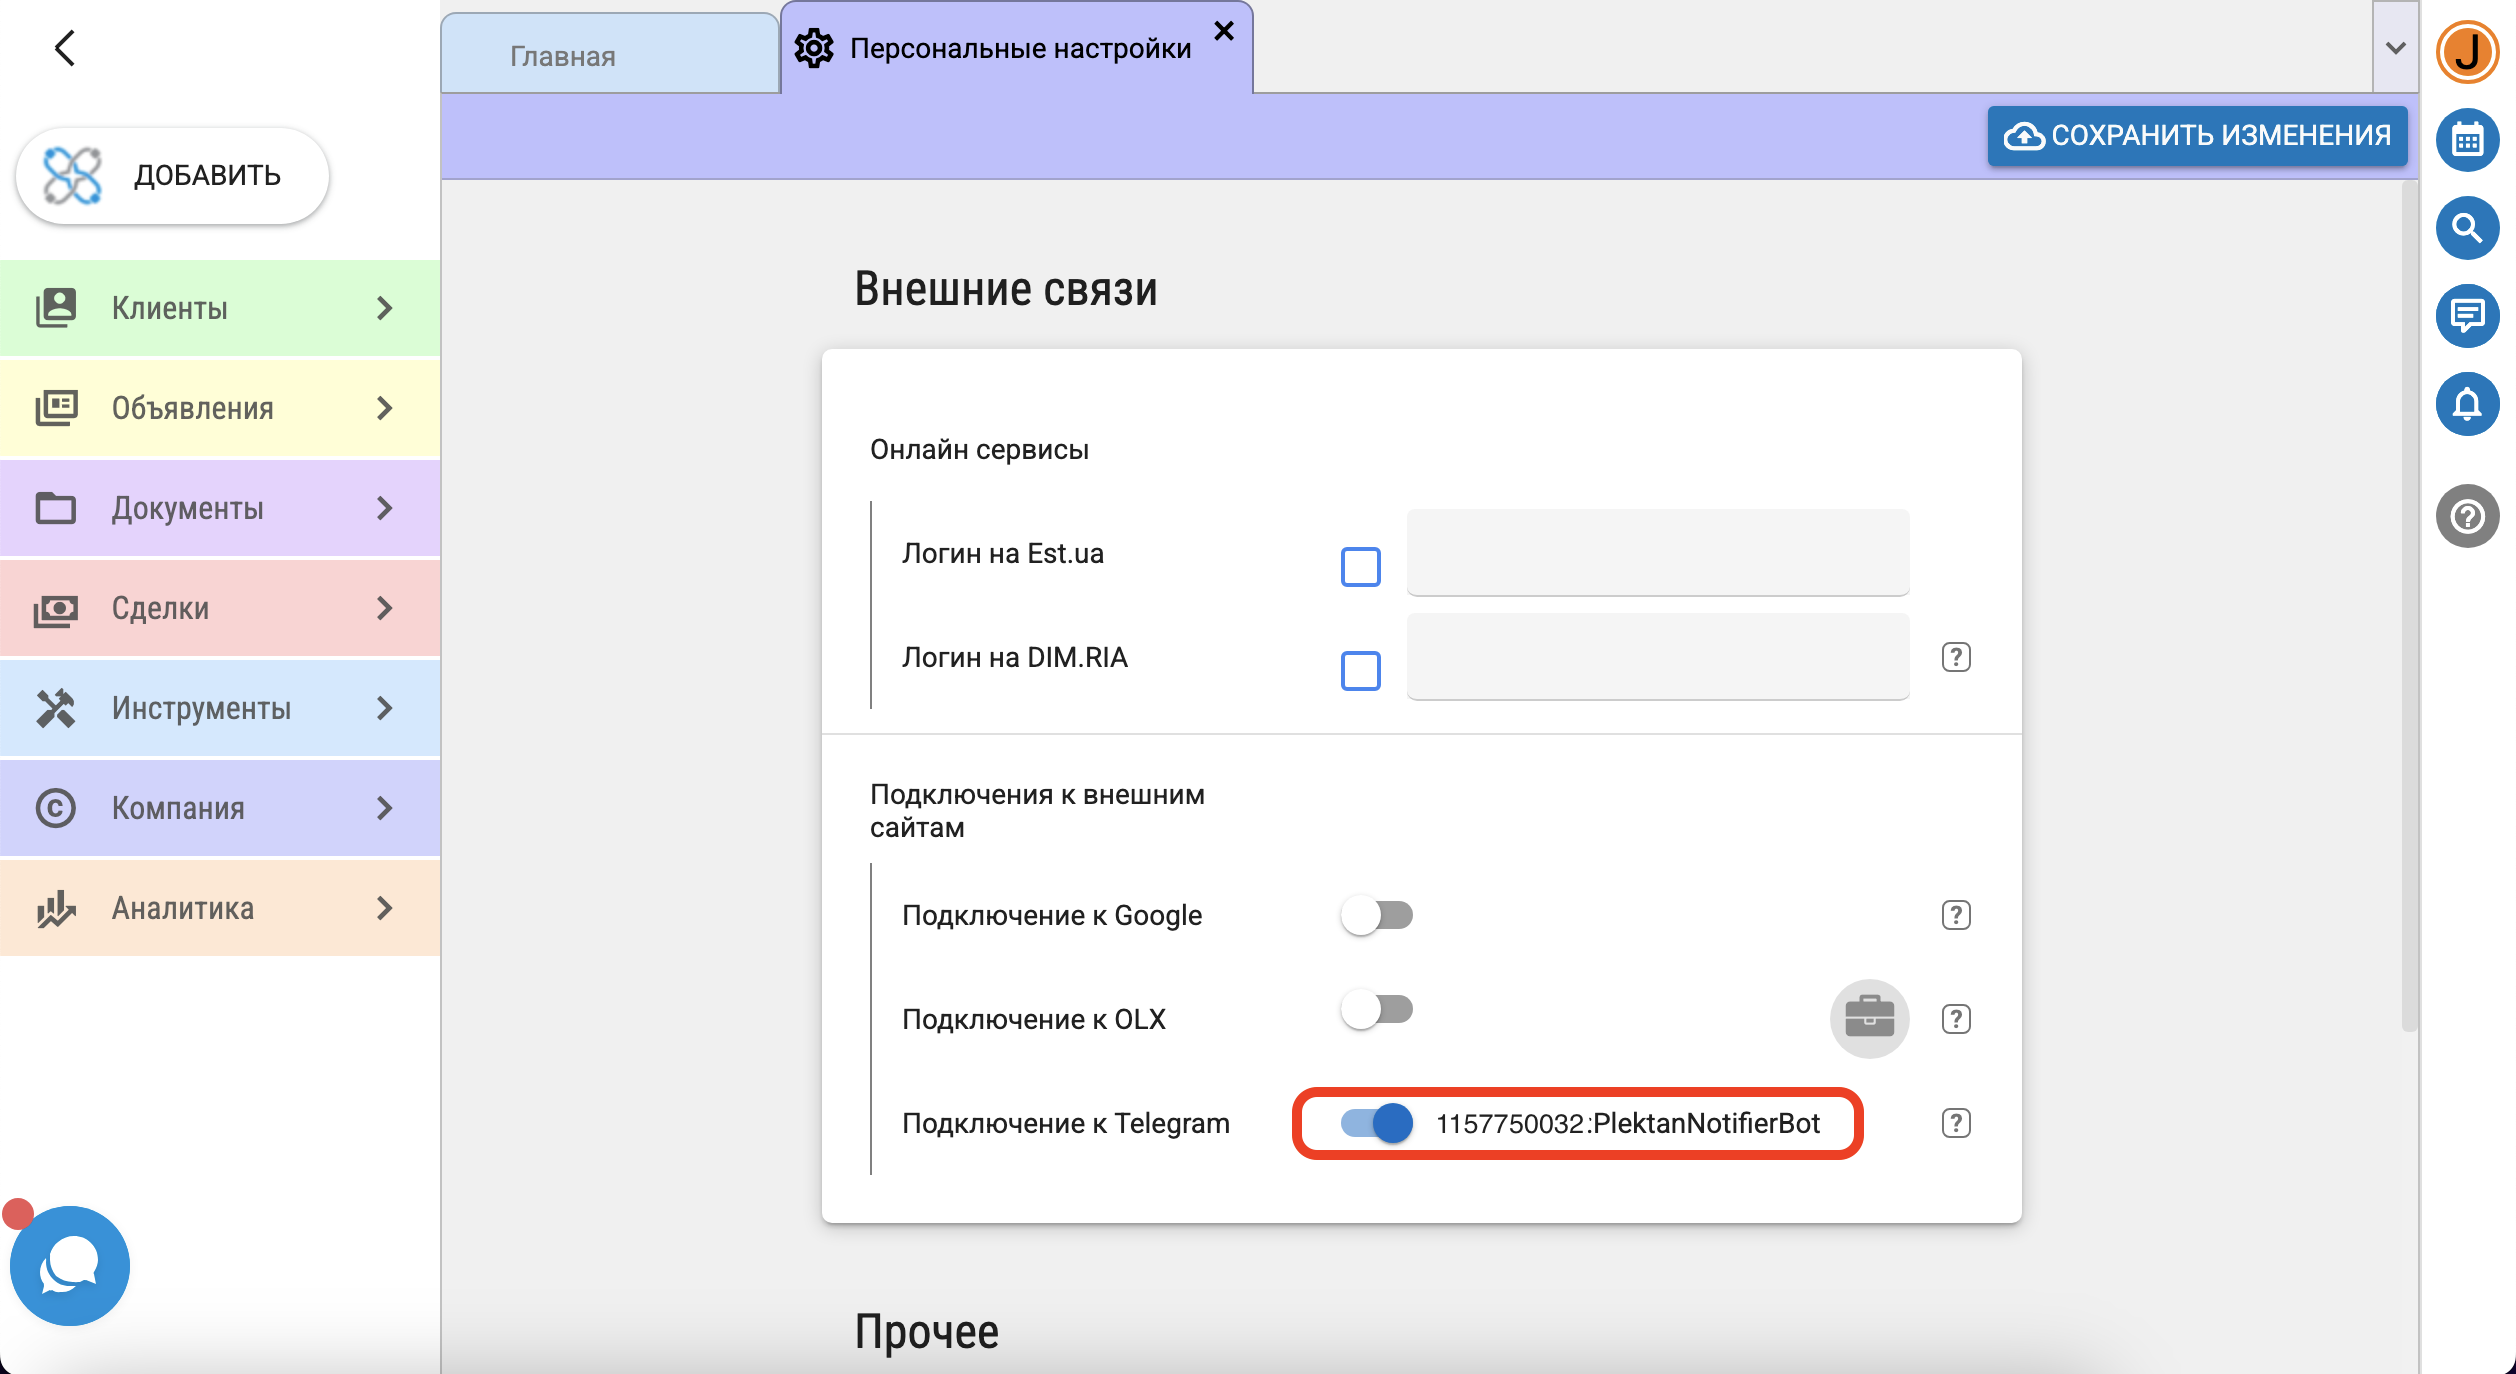Image resolution: width=2516 pixels, height=1374 pixels.
Task: Open the calendar icon in right sidebar
Action: pos(2467,140)
